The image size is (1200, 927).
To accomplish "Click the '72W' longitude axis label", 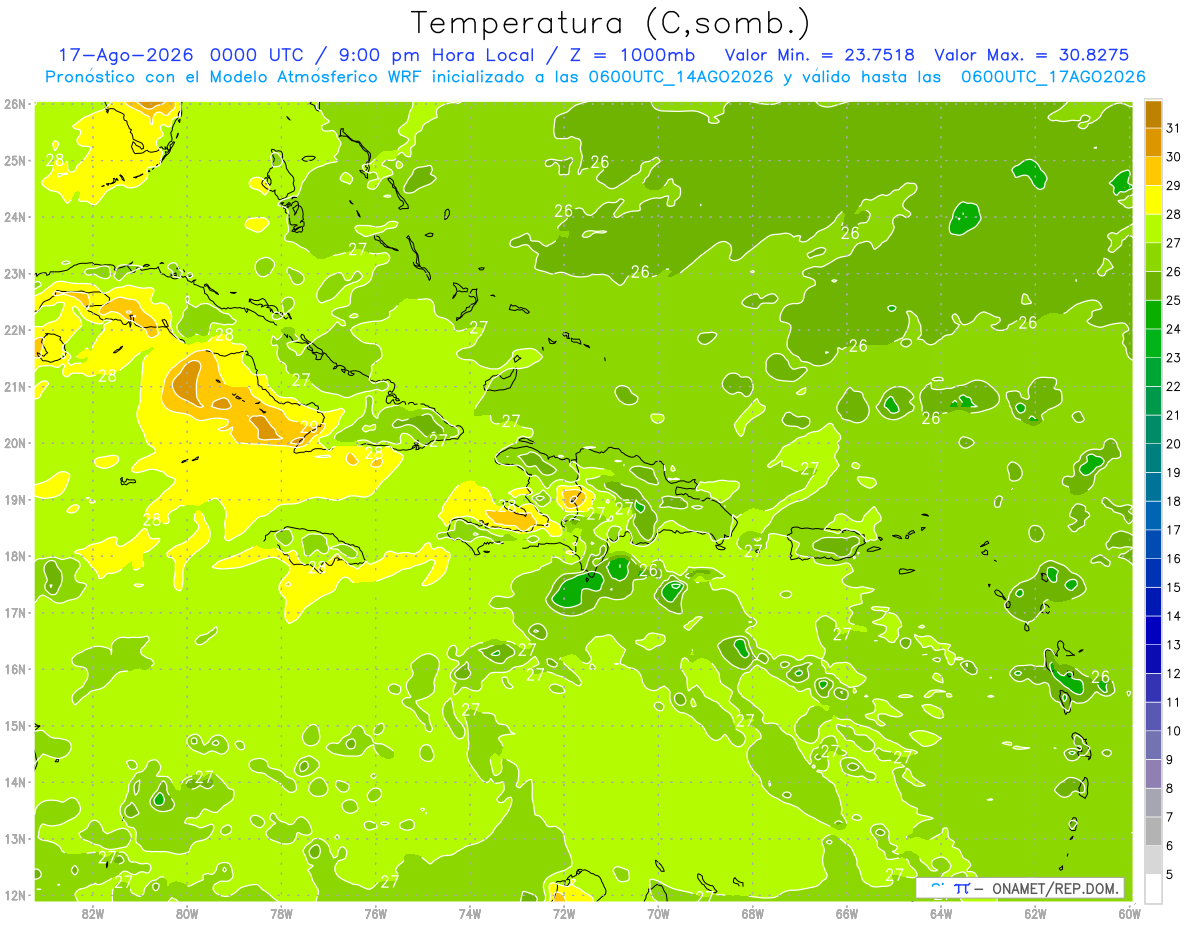I will click(x=564, y=913).
